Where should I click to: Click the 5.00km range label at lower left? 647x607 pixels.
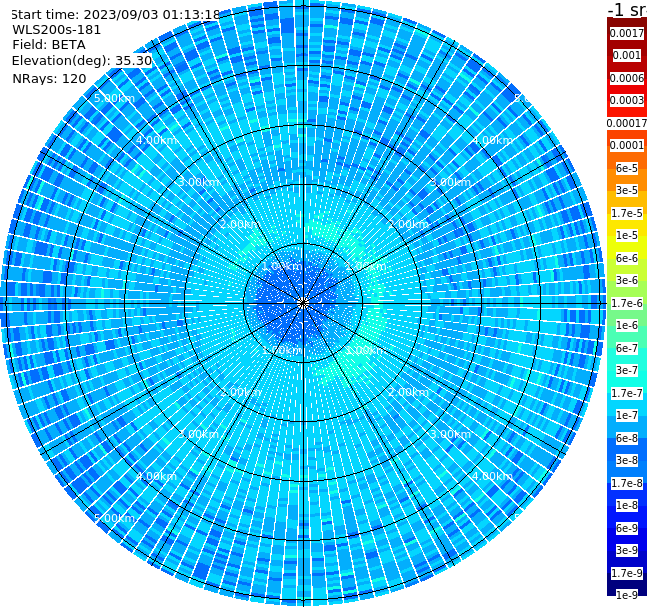pos(114,518)
